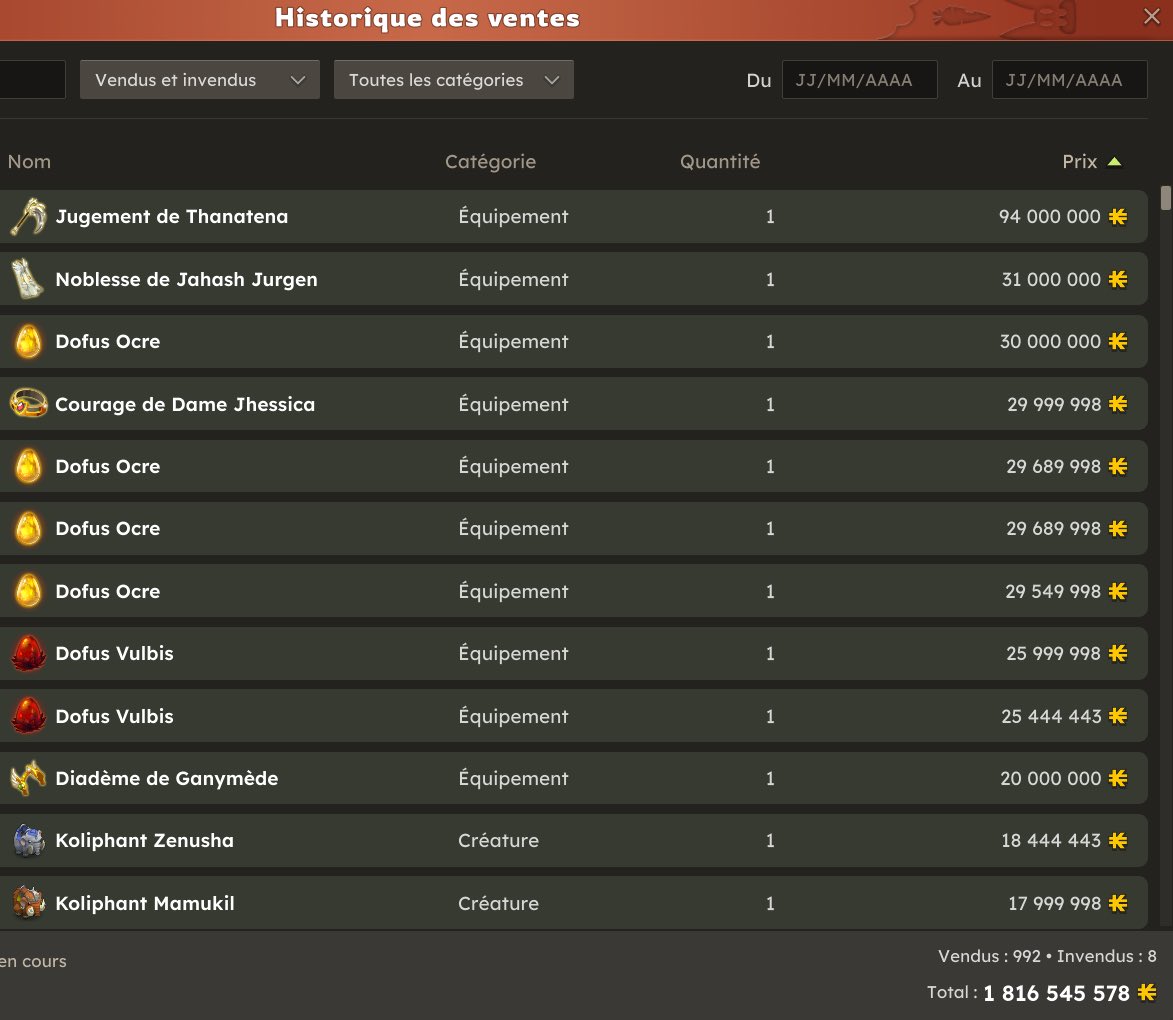Click the ascending sort arrow next to Prix

pyautogui.click(x=1114, y=162)
